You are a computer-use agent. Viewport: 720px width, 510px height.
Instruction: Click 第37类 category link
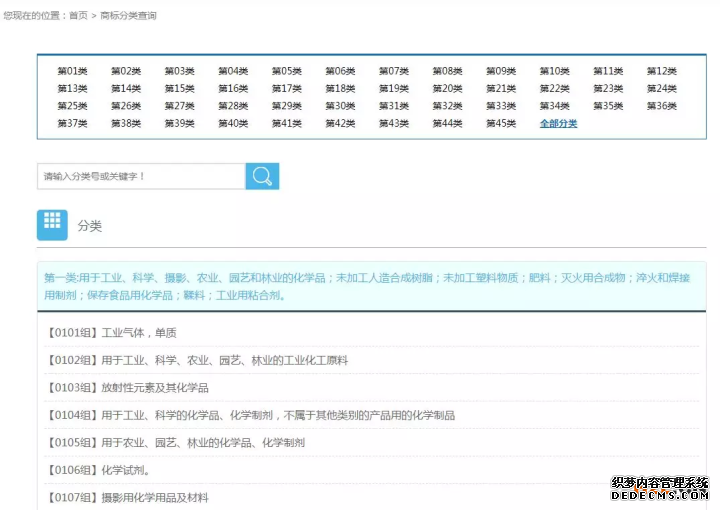click(72, 124)
